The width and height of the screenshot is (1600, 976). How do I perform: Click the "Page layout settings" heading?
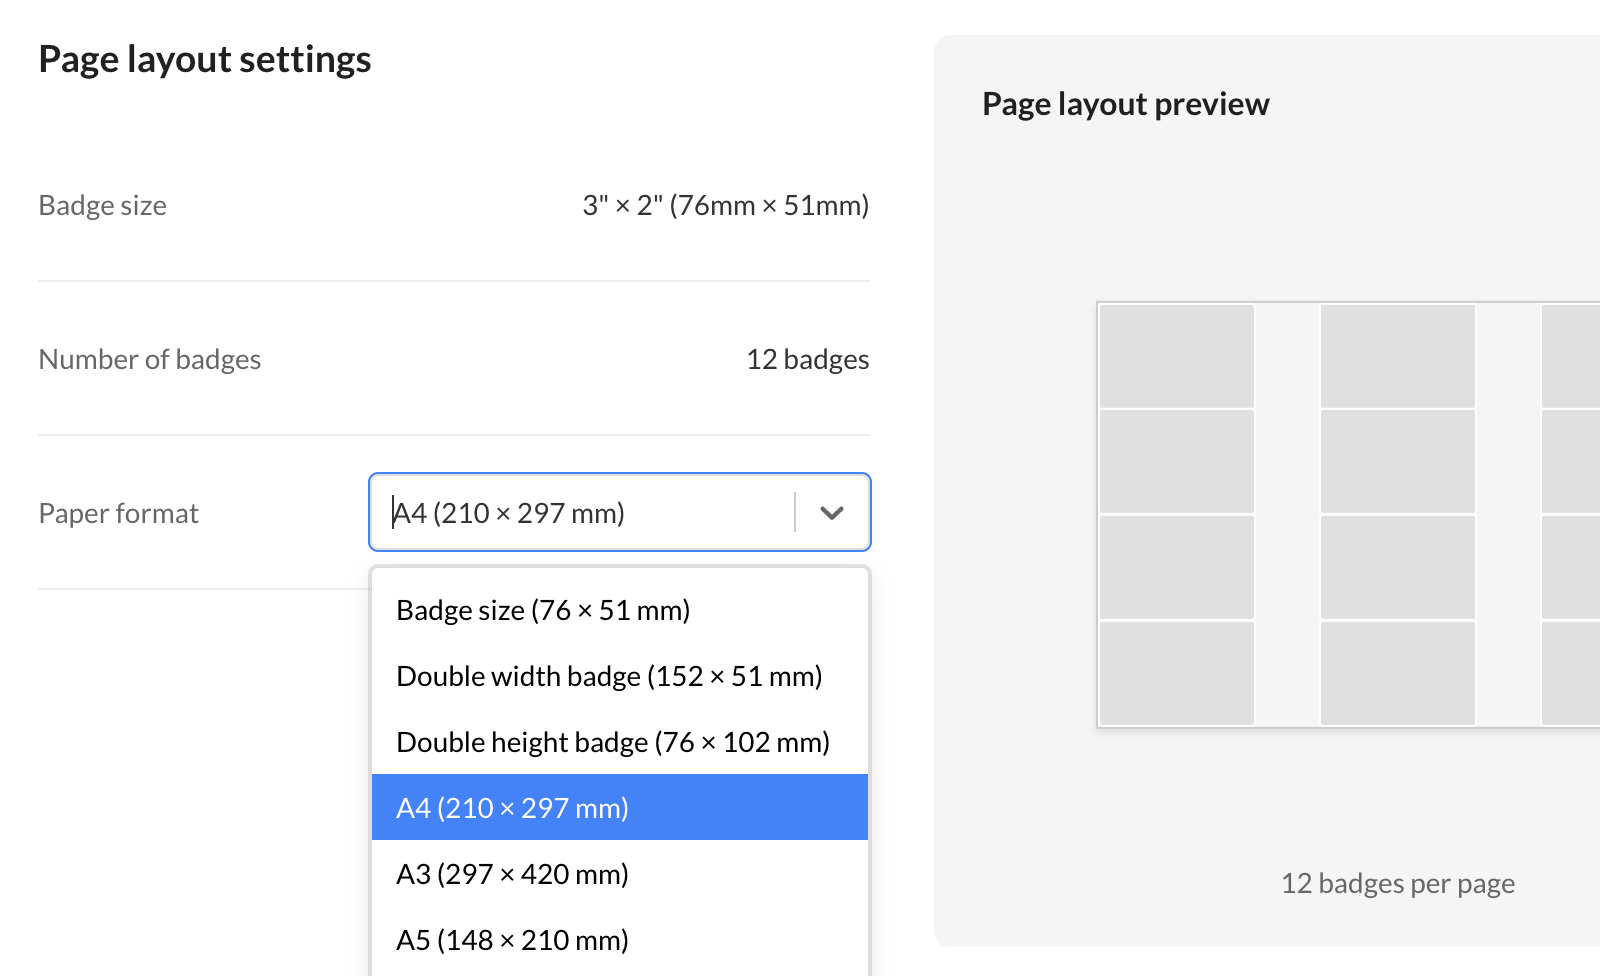(x=205, y=60)
